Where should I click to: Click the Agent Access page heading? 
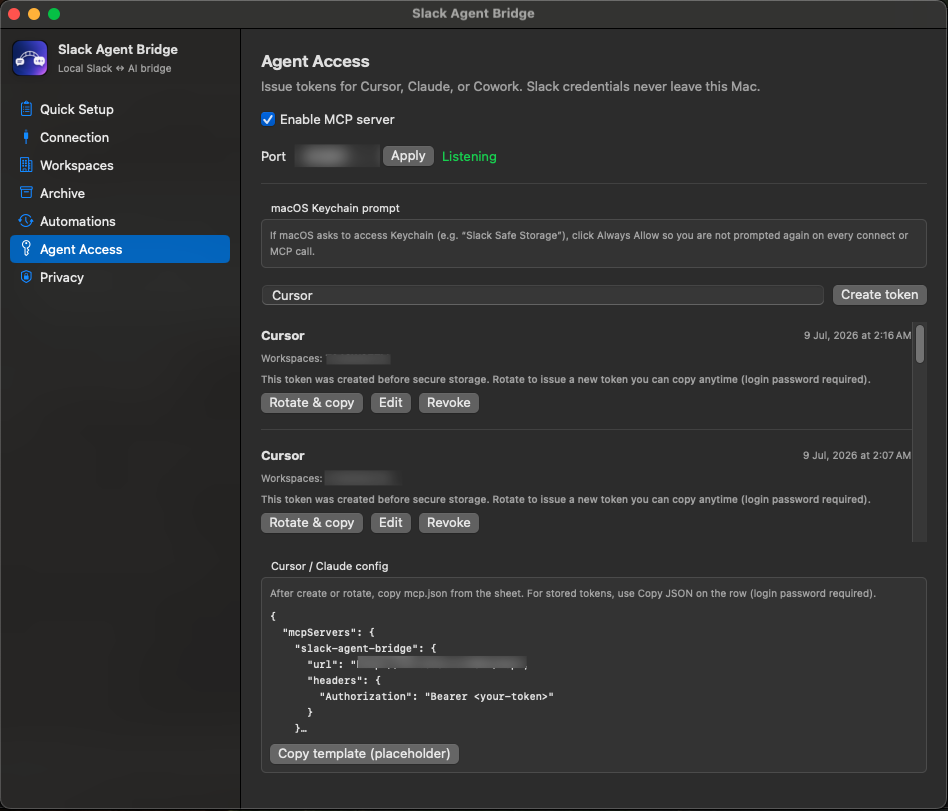coord(315,62)
